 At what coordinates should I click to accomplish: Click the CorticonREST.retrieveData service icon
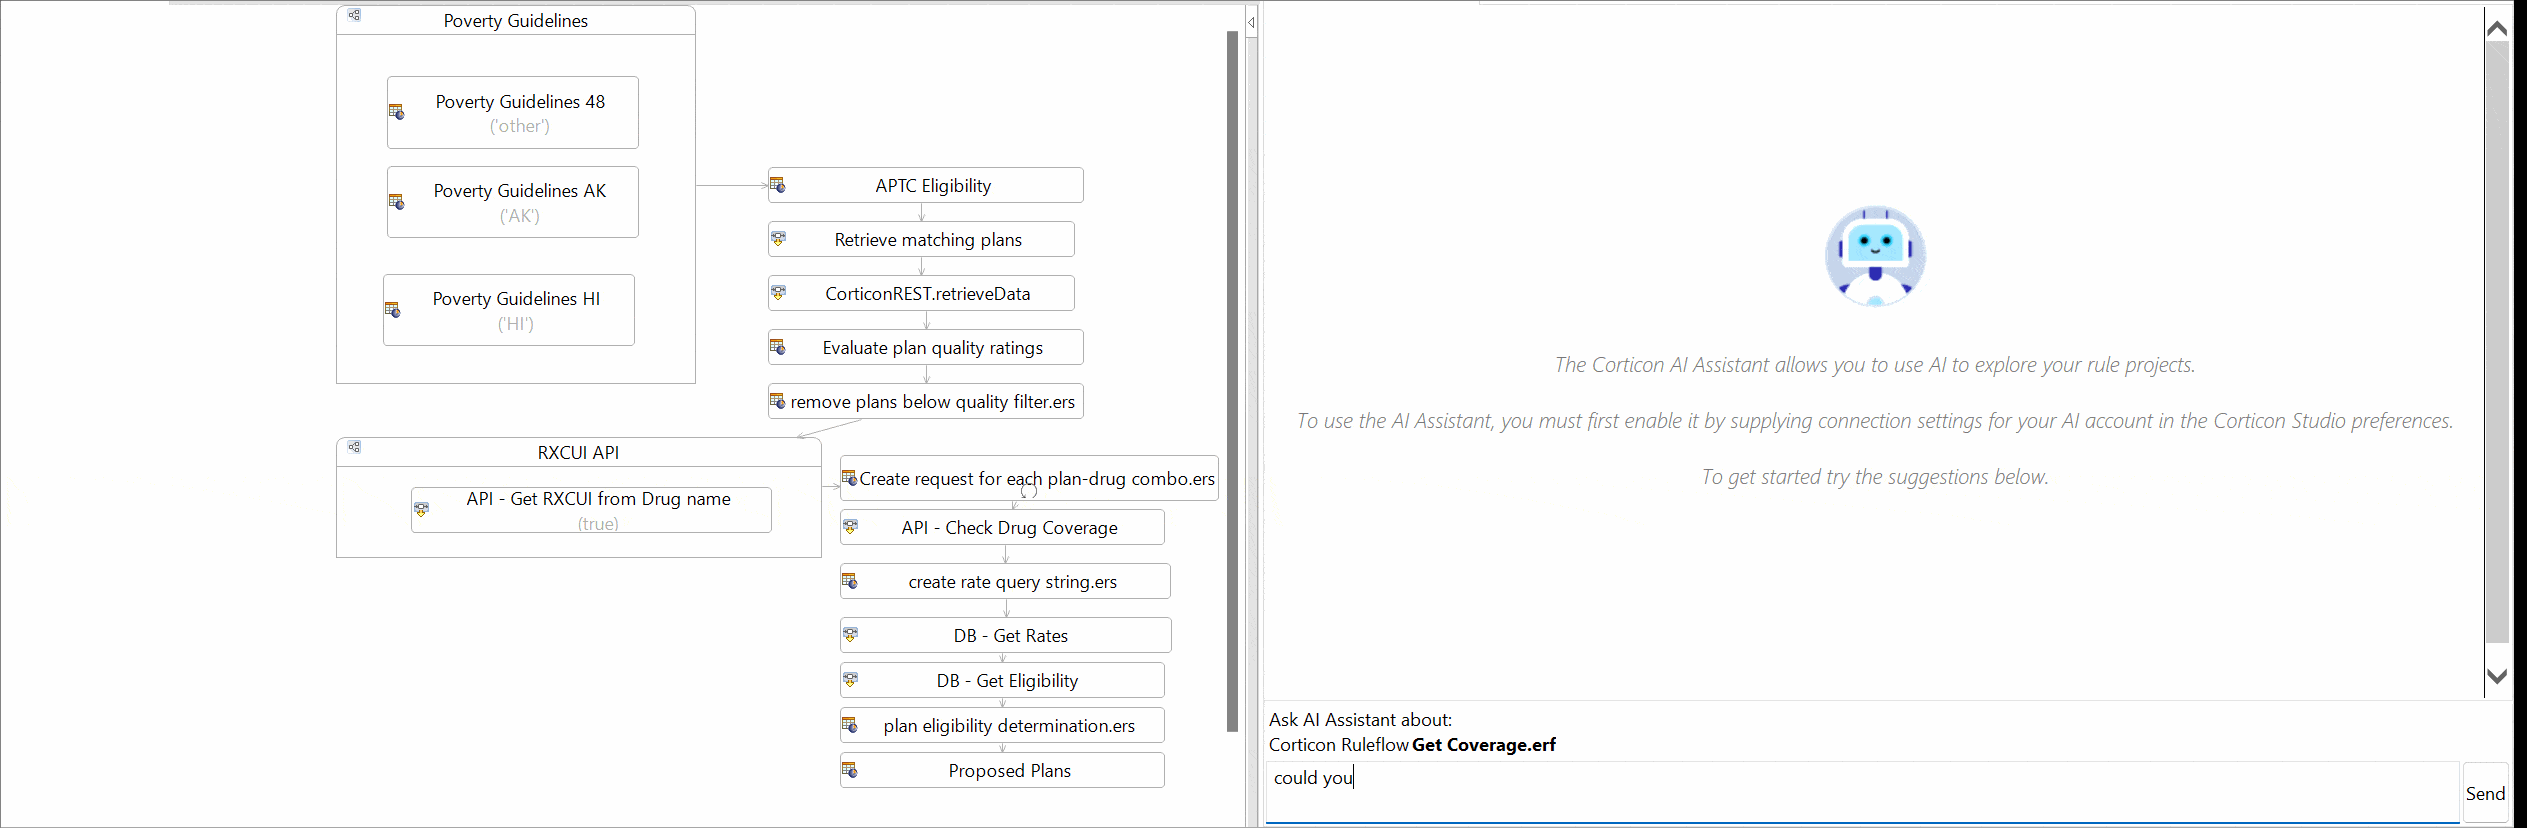pyautogui.click(x=778, y=293)
